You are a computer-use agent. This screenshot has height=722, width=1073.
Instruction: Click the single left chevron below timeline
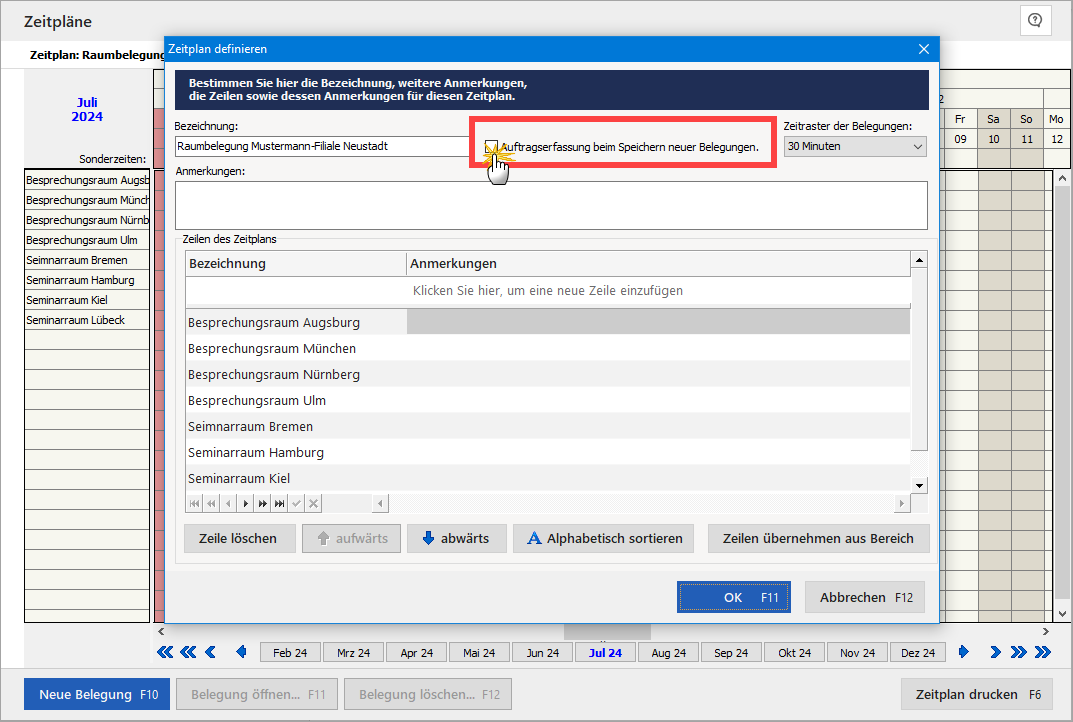point(210,653)
